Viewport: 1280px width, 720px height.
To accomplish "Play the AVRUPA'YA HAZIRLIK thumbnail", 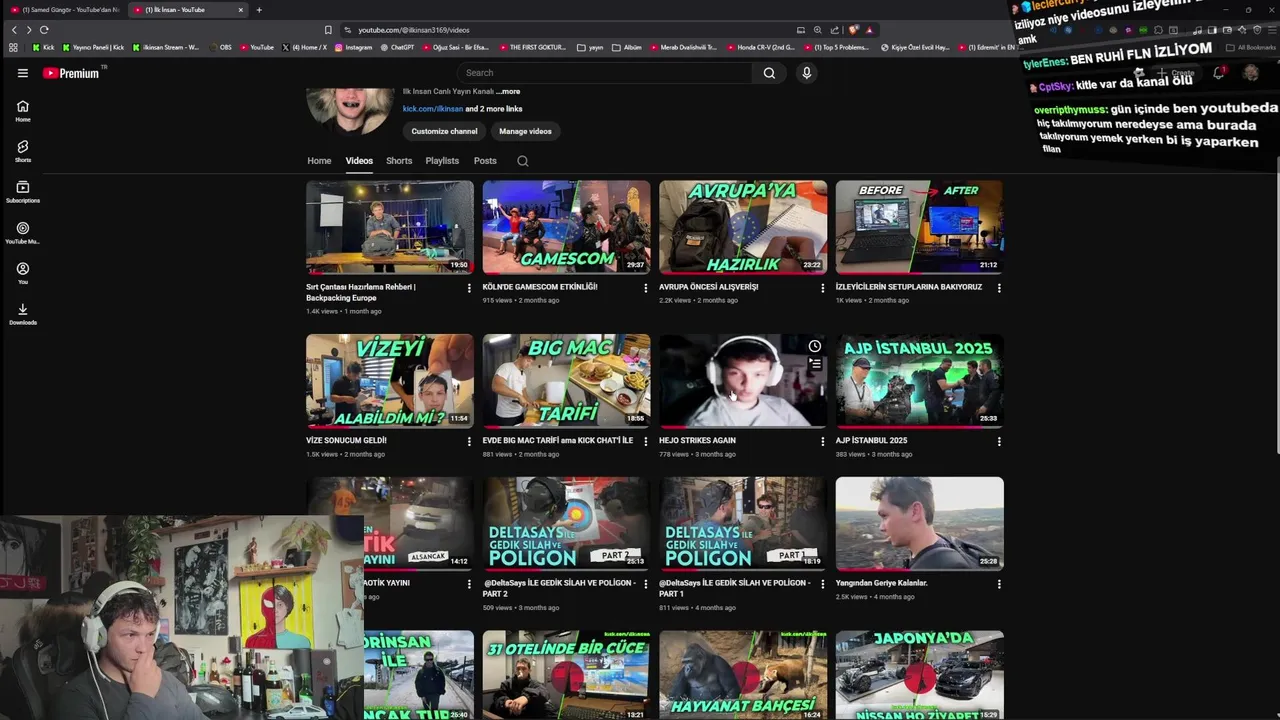I will [x=743, y=227].
